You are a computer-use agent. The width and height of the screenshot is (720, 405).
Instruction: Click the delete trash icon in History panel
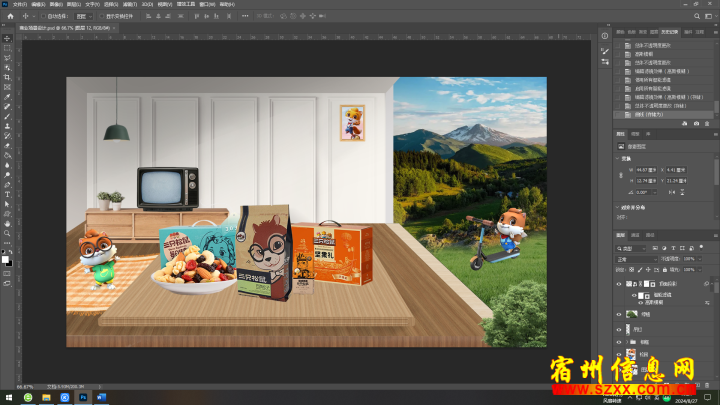point(709,123)
